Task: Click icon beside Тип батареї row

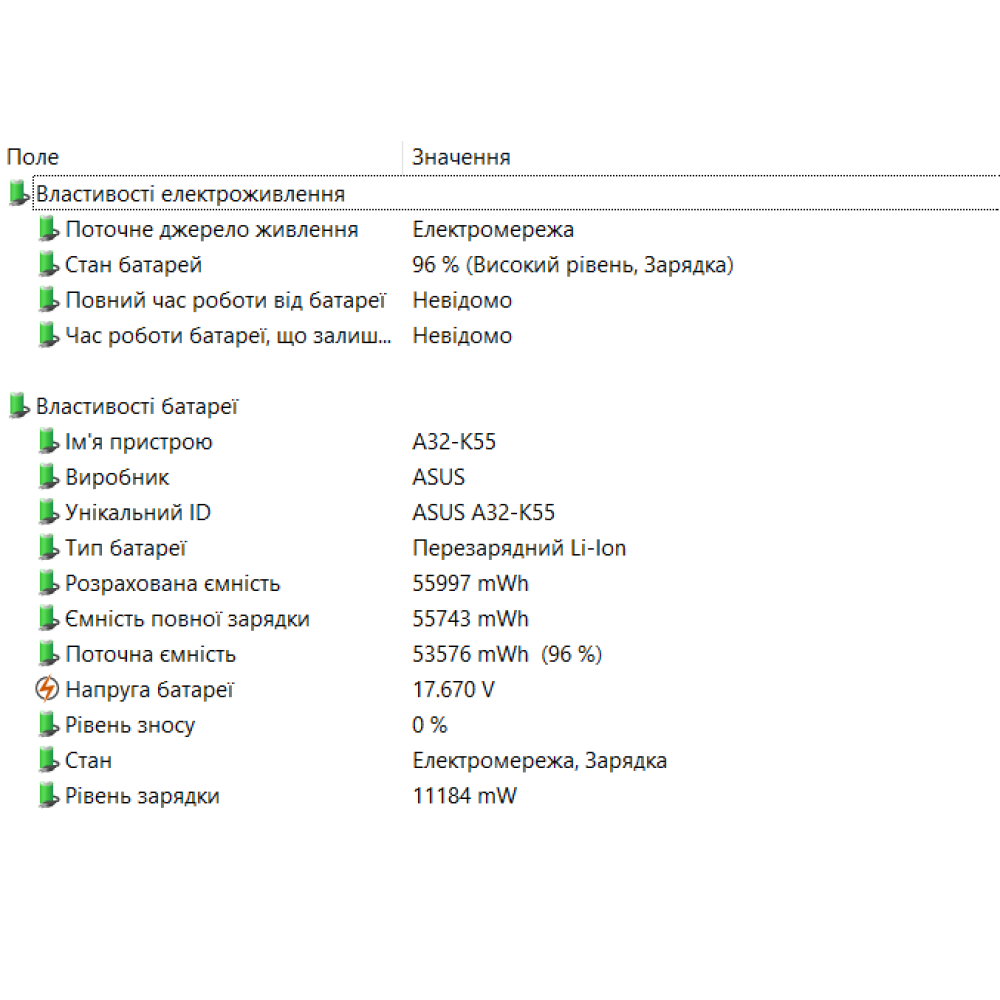Action: 48,548
